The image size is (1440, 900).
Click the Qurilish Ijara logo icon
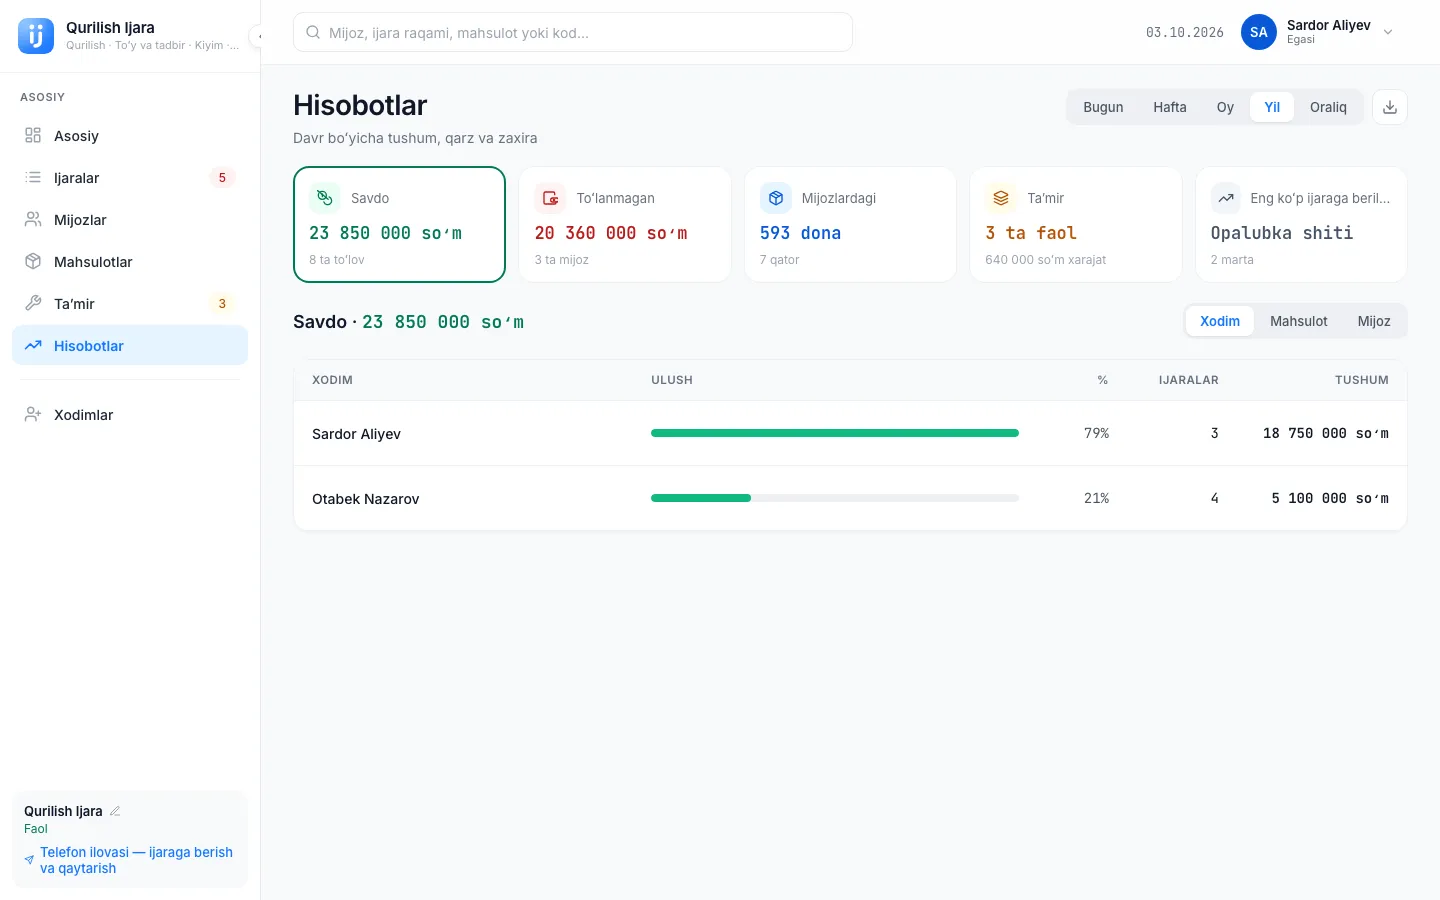click(x=36, y=36)
